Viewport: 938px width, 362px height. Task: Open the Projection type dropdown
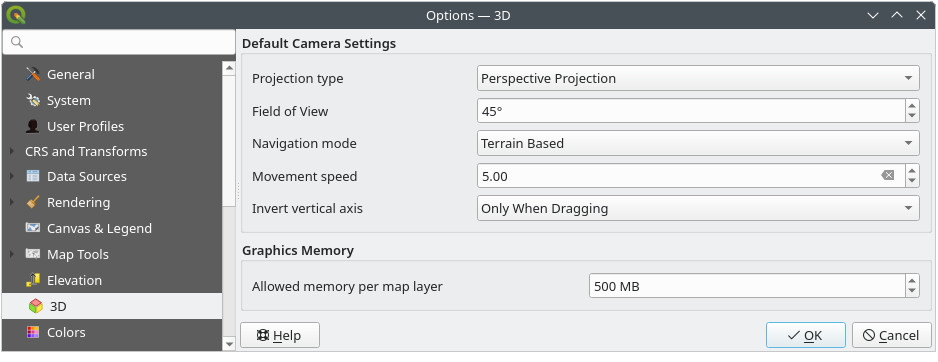click(698, 78)
